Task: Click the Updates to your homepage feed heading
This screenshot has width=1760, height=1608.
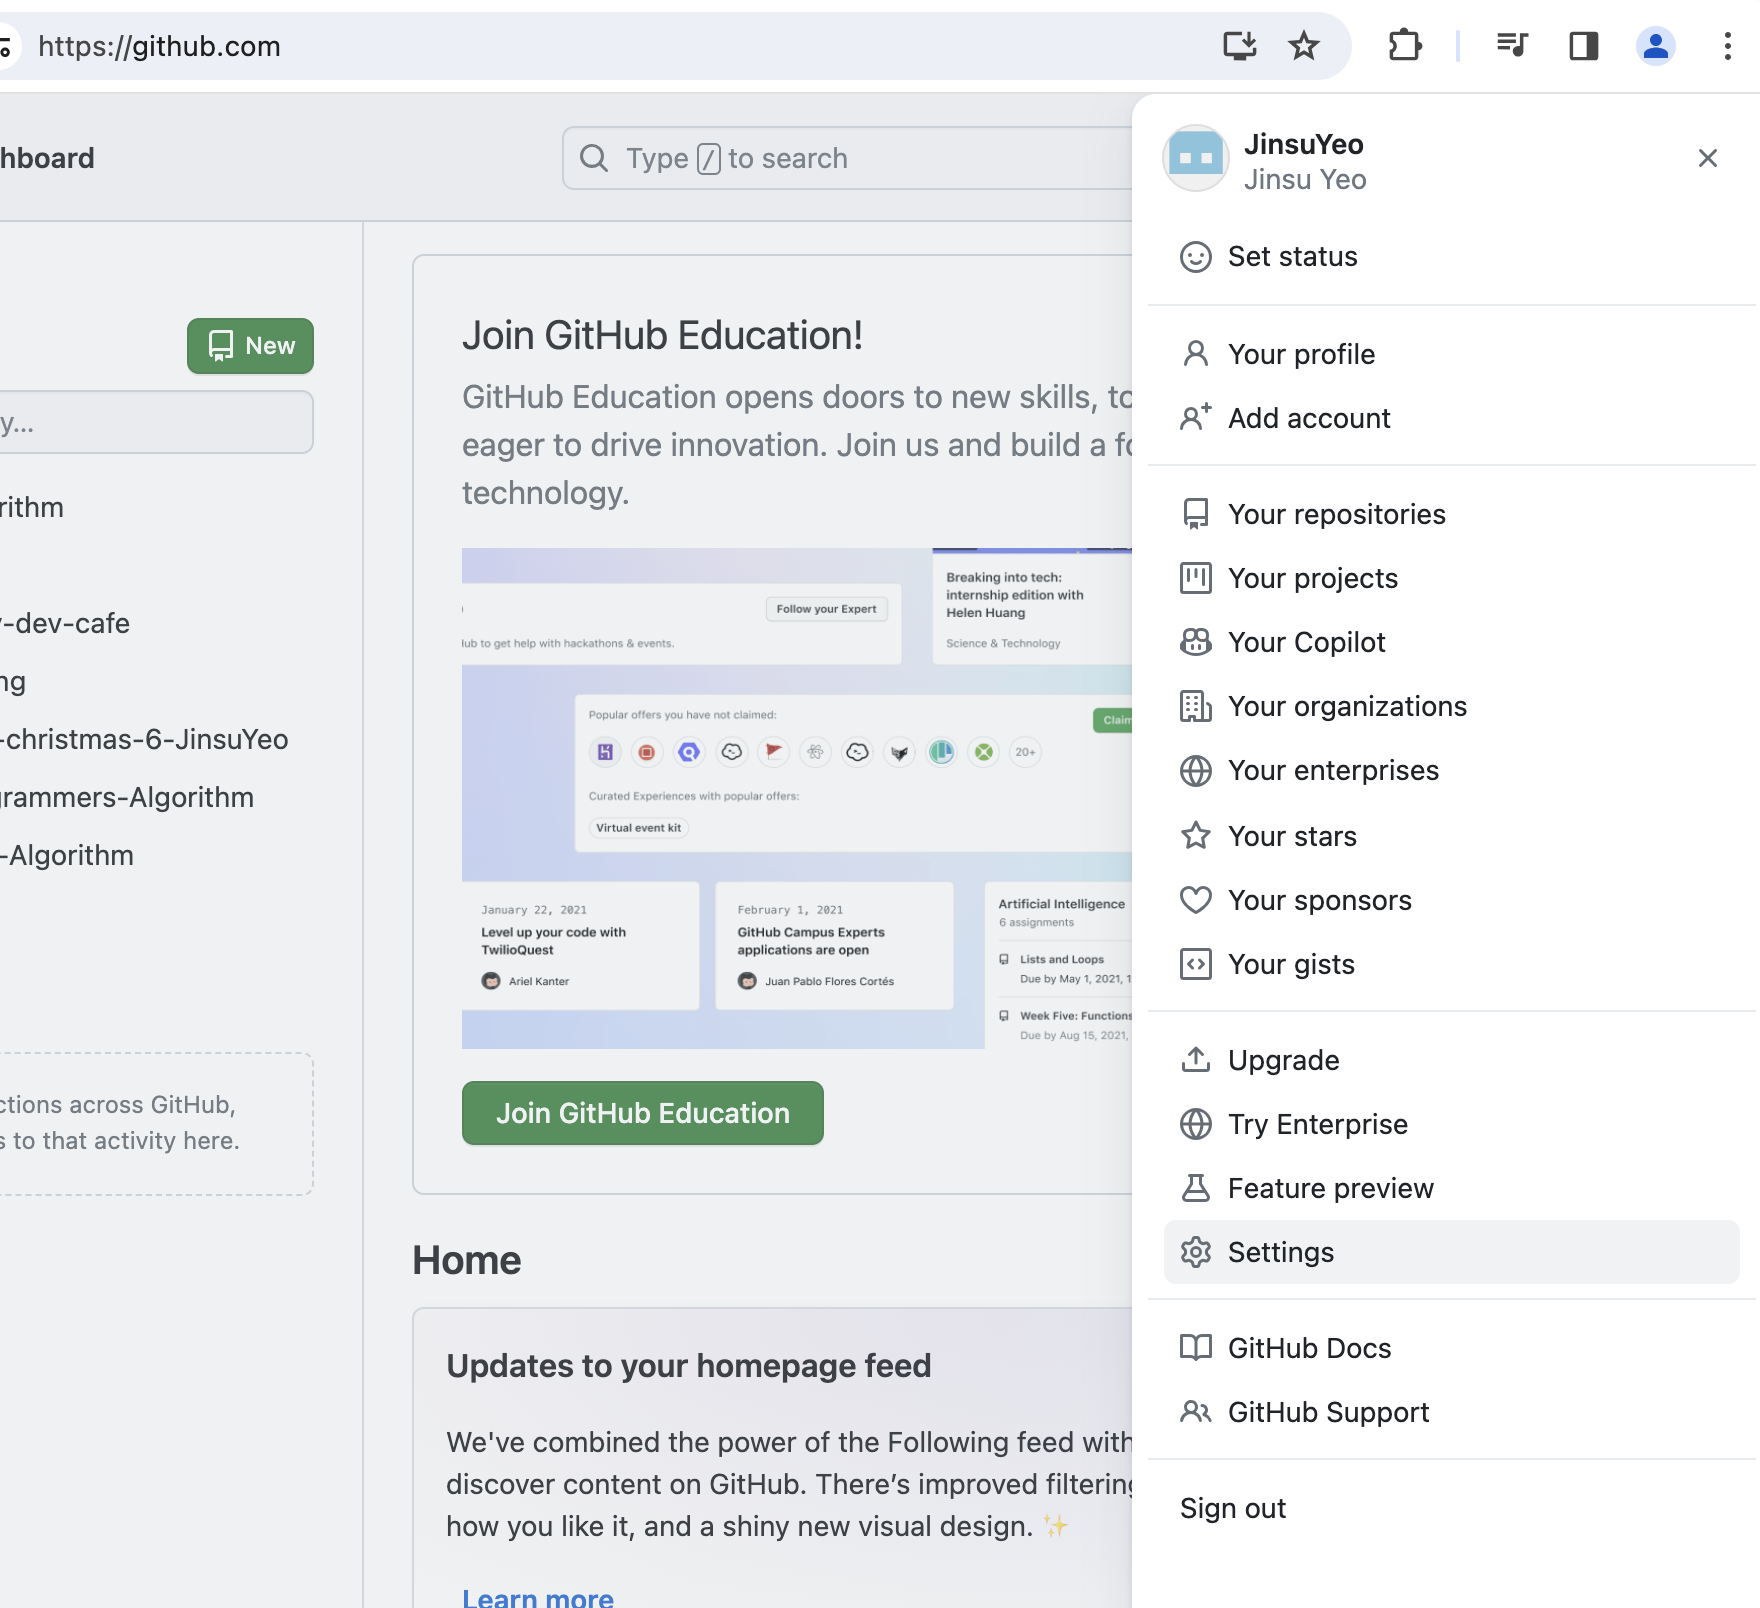Action: click(689, 1366)
